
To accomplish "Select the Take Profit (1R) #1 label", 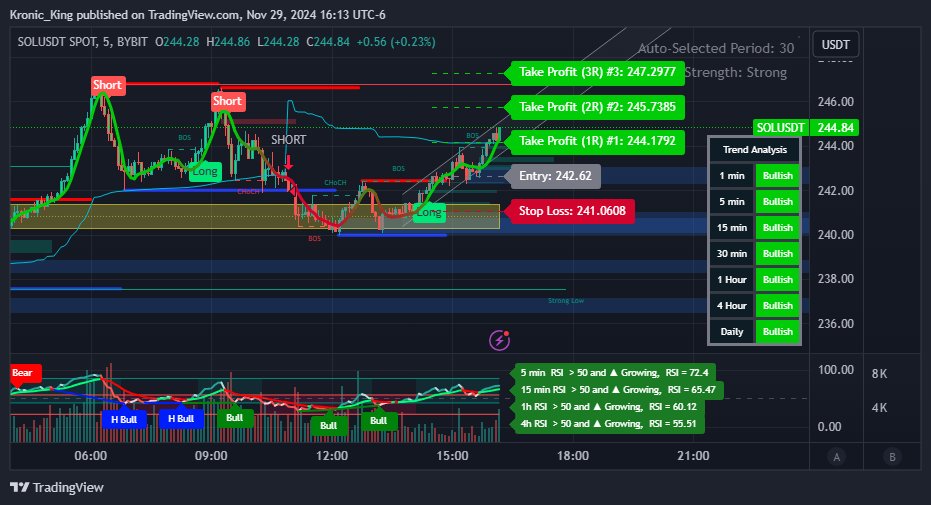I will click(x=597, y=141).
